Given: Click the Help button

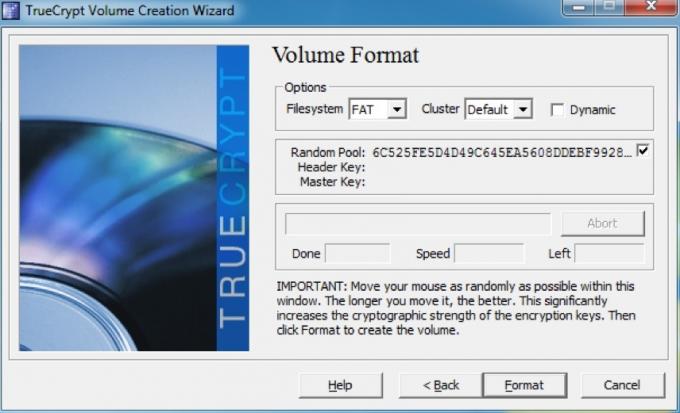Looking at the screenshot, I should pos(340,385).
